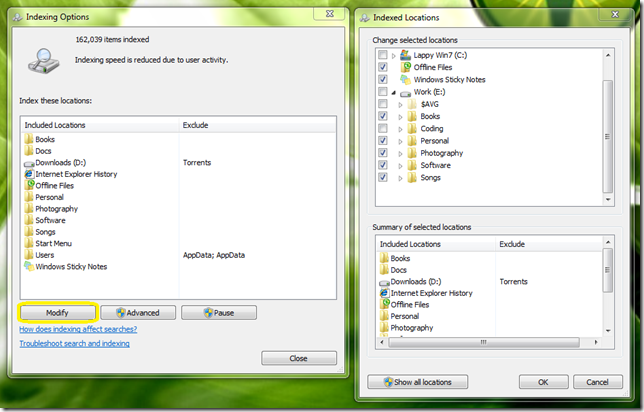Check the Coding folder checkbox
The width and height of the screenshot is (644, 412).
tap(383, 129)
